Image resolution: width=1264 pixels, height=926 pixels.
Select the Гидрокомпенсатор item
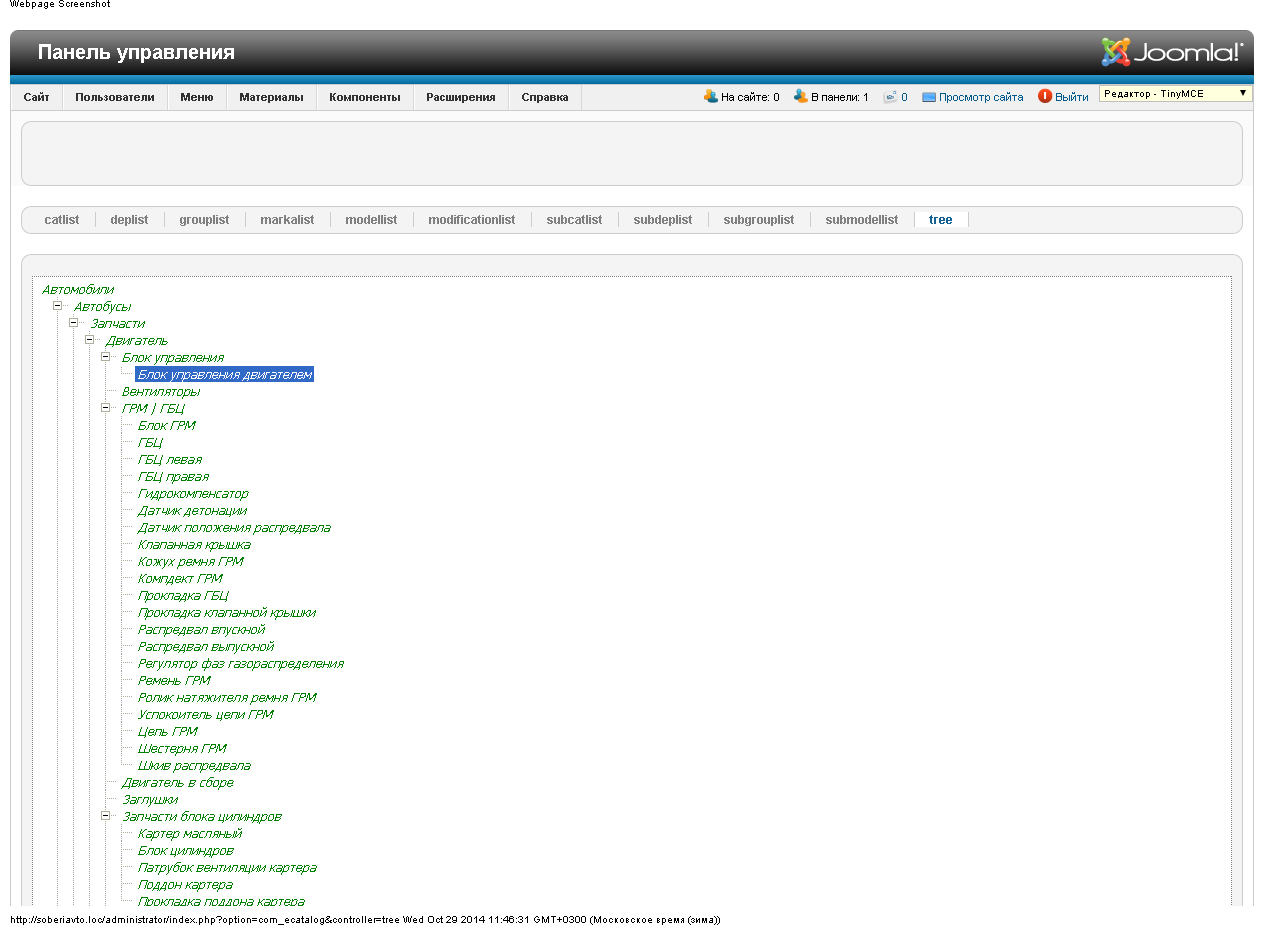193,493
